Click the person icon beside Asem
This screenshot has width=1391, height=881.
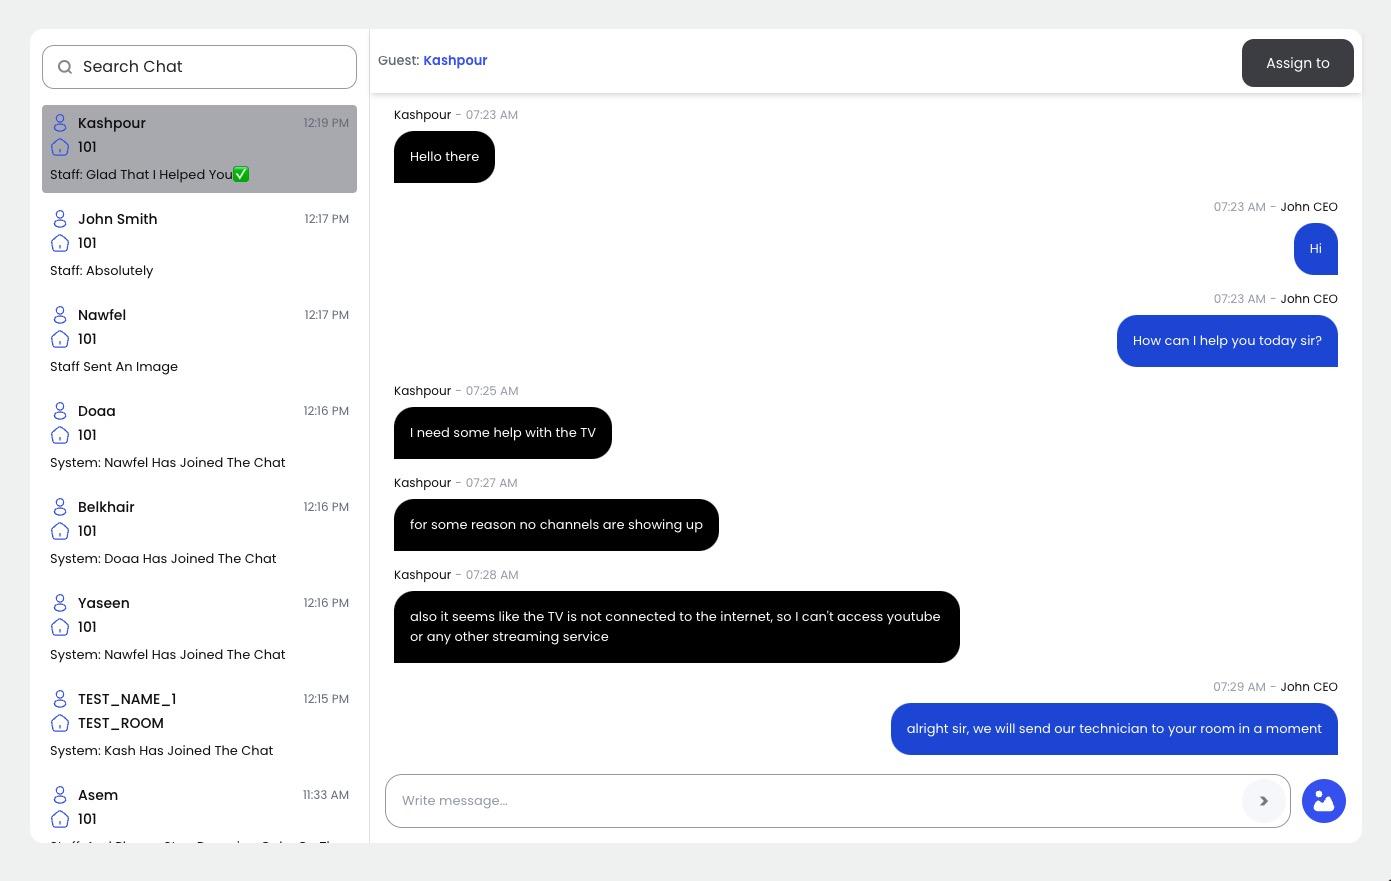click(x=60, y=795)
